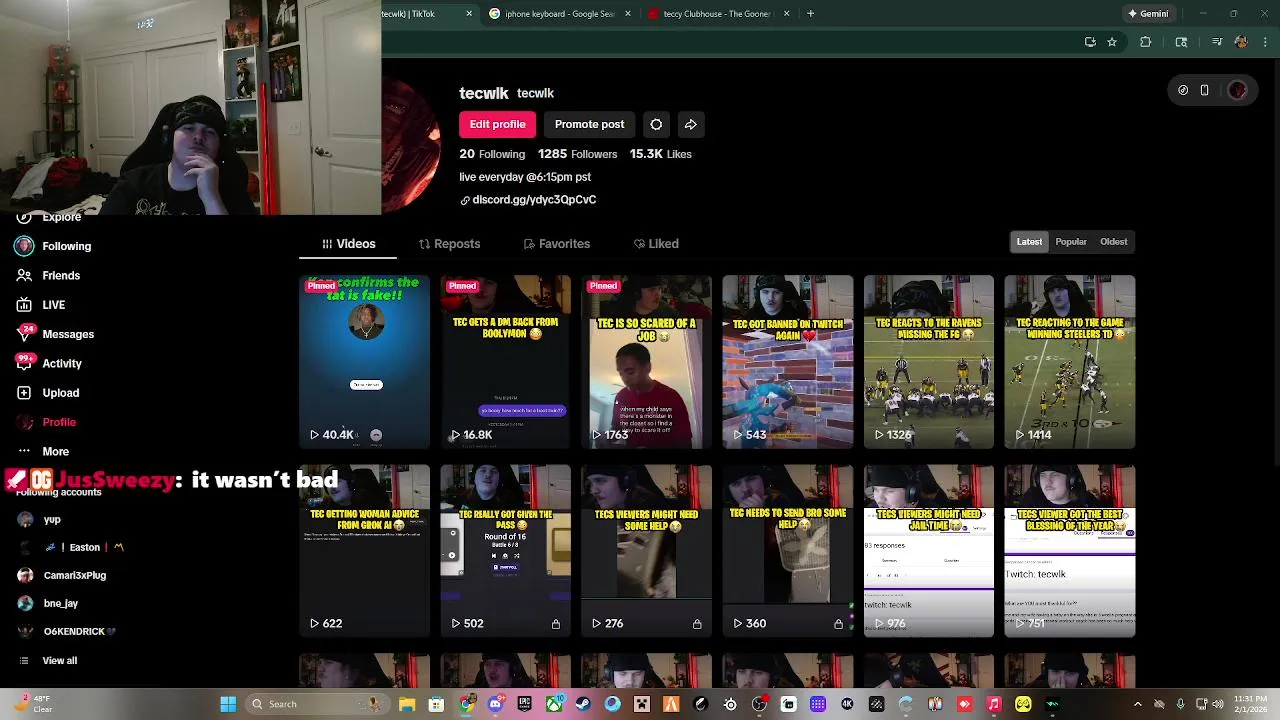Open Discord from the taskbar
Screen dimensions: 1280x720
(495, 704)
